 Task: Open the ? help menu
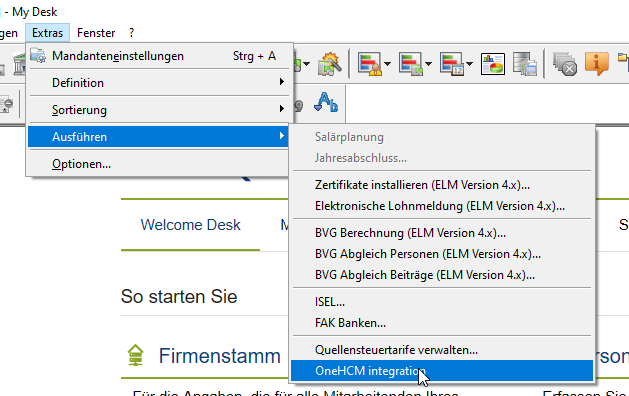132,32
